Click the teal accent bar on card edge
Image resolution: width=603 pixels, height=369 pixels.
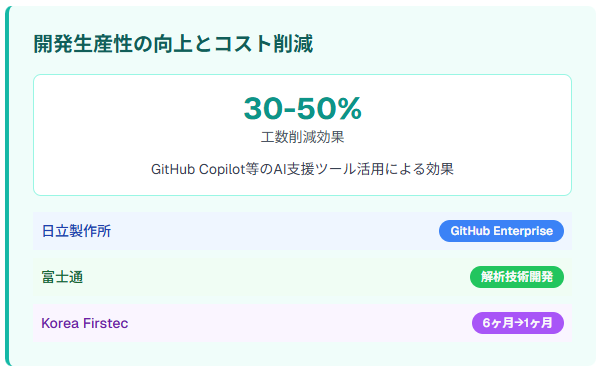click(7, 186)
